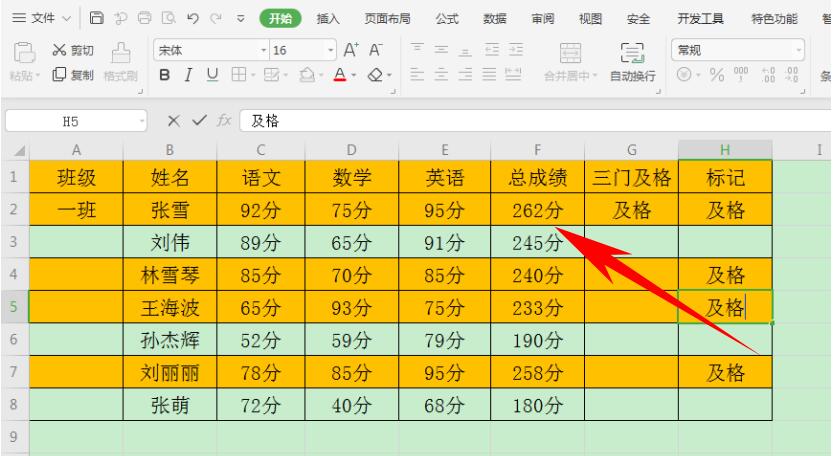Click the justify alignment icon
833x456 pixels.
[x=489, y=74]
